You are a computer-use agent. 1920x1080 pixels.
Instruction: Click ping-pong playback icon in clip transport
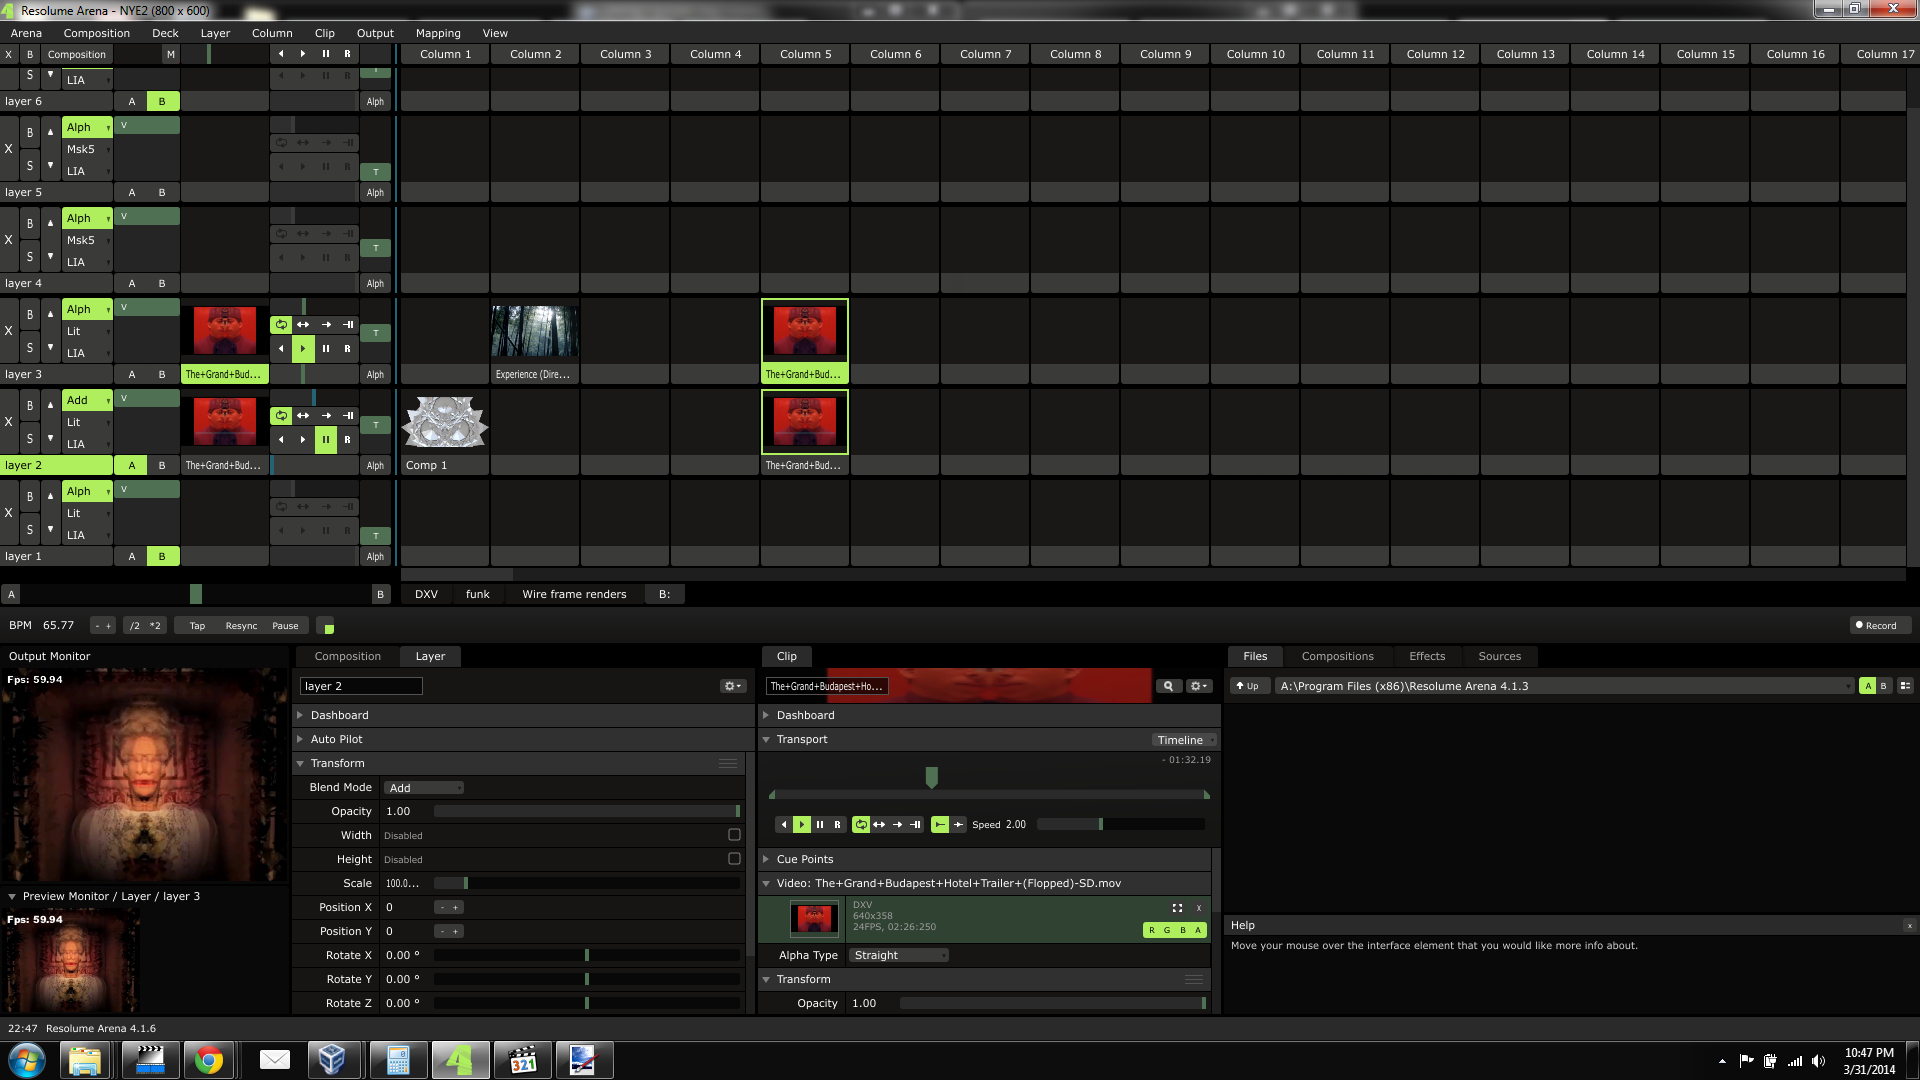879,825
